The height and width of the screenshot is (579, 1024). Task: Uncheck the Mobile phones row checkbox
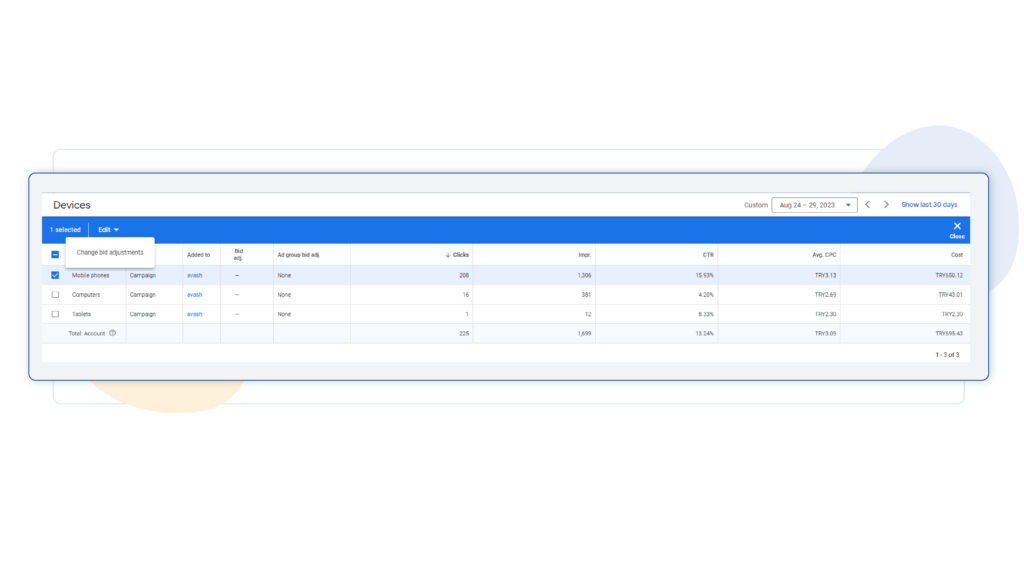pyautogui.click(x=55, y=275)
